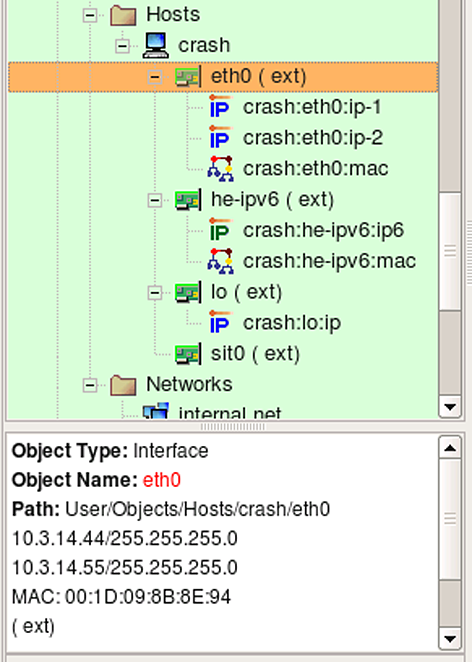Click the Networks folder icon
The height and width of the screenshot is (662, 472).
123,385
